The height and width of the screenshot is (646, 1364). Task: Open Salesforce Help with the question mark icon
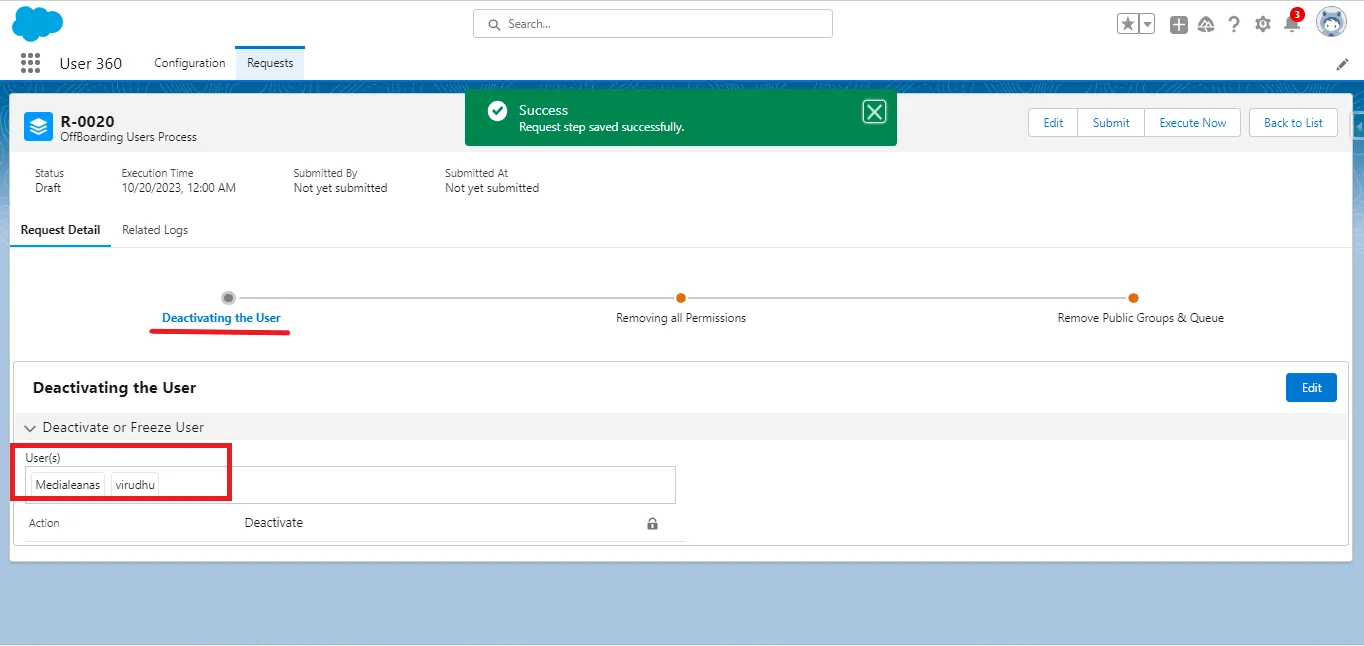pyautogui.click(x=1234, y=22)
